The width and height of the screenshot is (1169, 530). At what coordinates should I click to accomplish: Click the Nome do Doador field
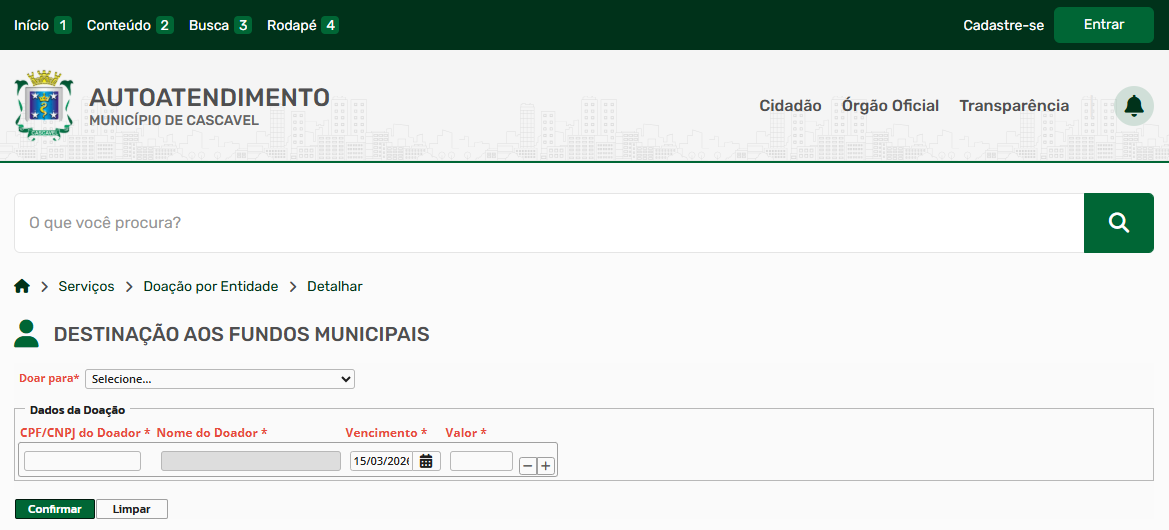(x=251, y=461)
